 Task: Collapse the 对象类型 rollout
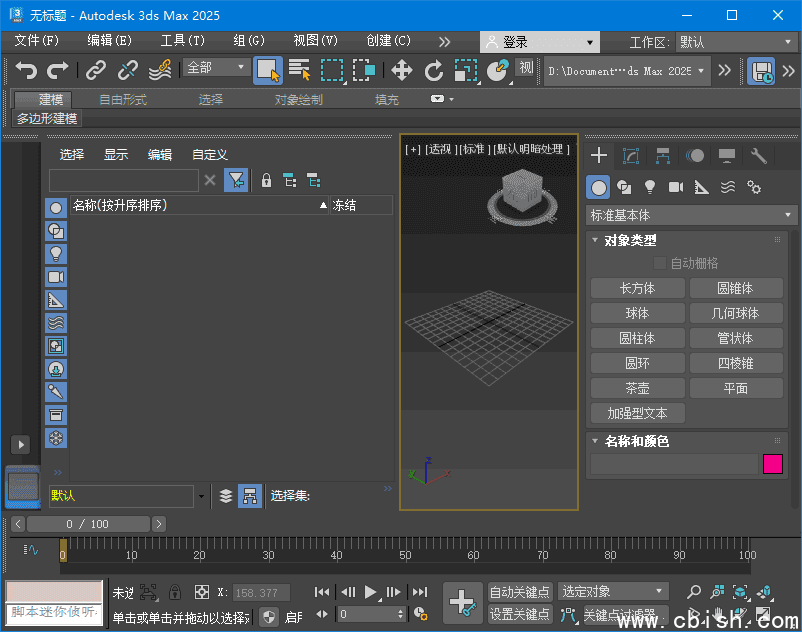597,240
